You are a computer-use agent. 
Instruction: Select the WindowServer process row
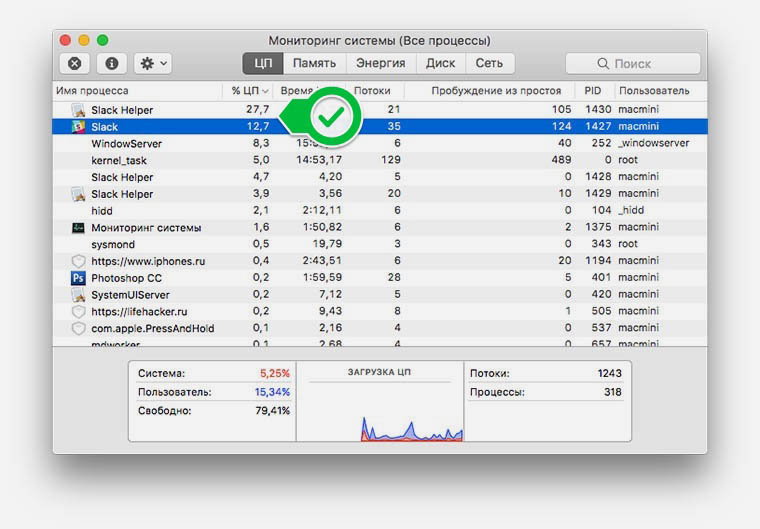(380, 144)
